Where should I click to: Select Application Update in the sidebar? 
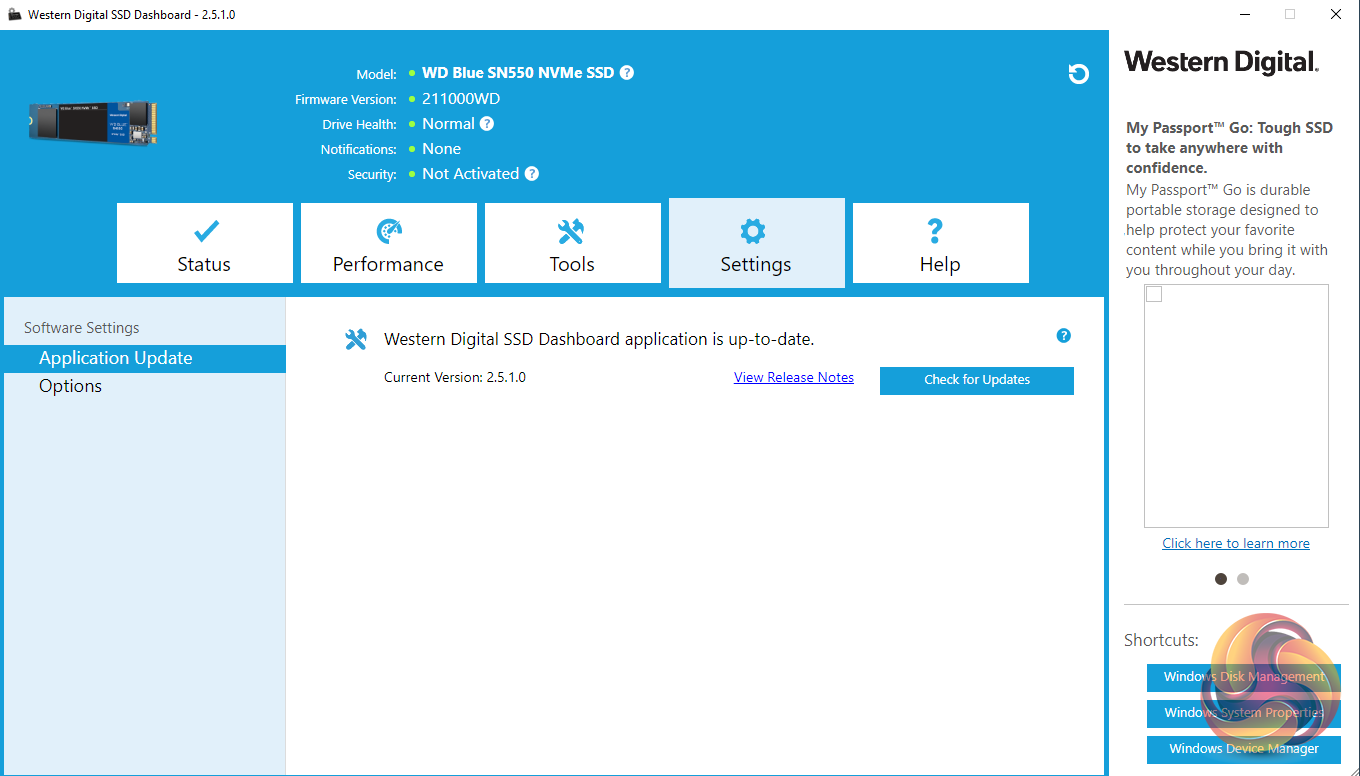tap(145, 358)
